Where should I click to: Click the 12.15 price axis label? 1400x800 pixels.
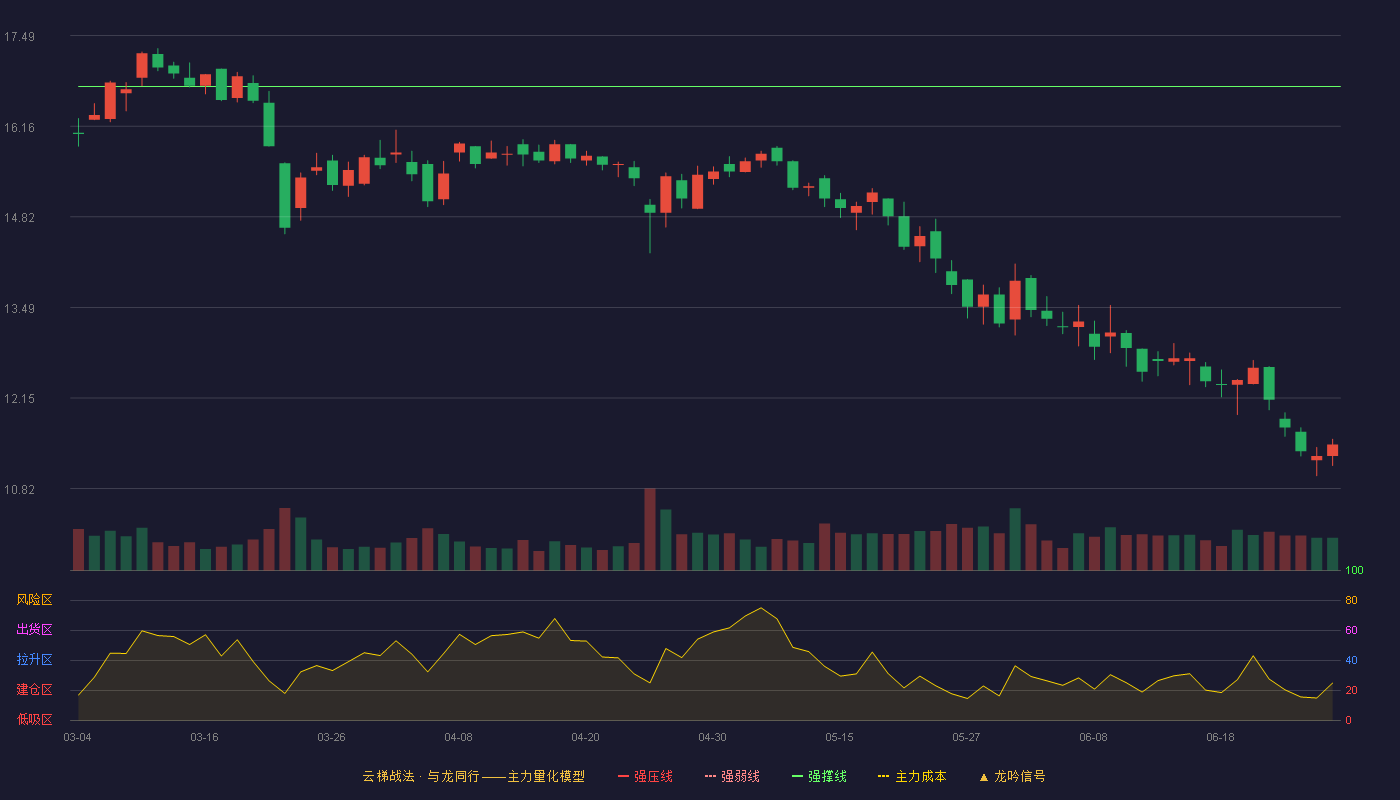19,399
